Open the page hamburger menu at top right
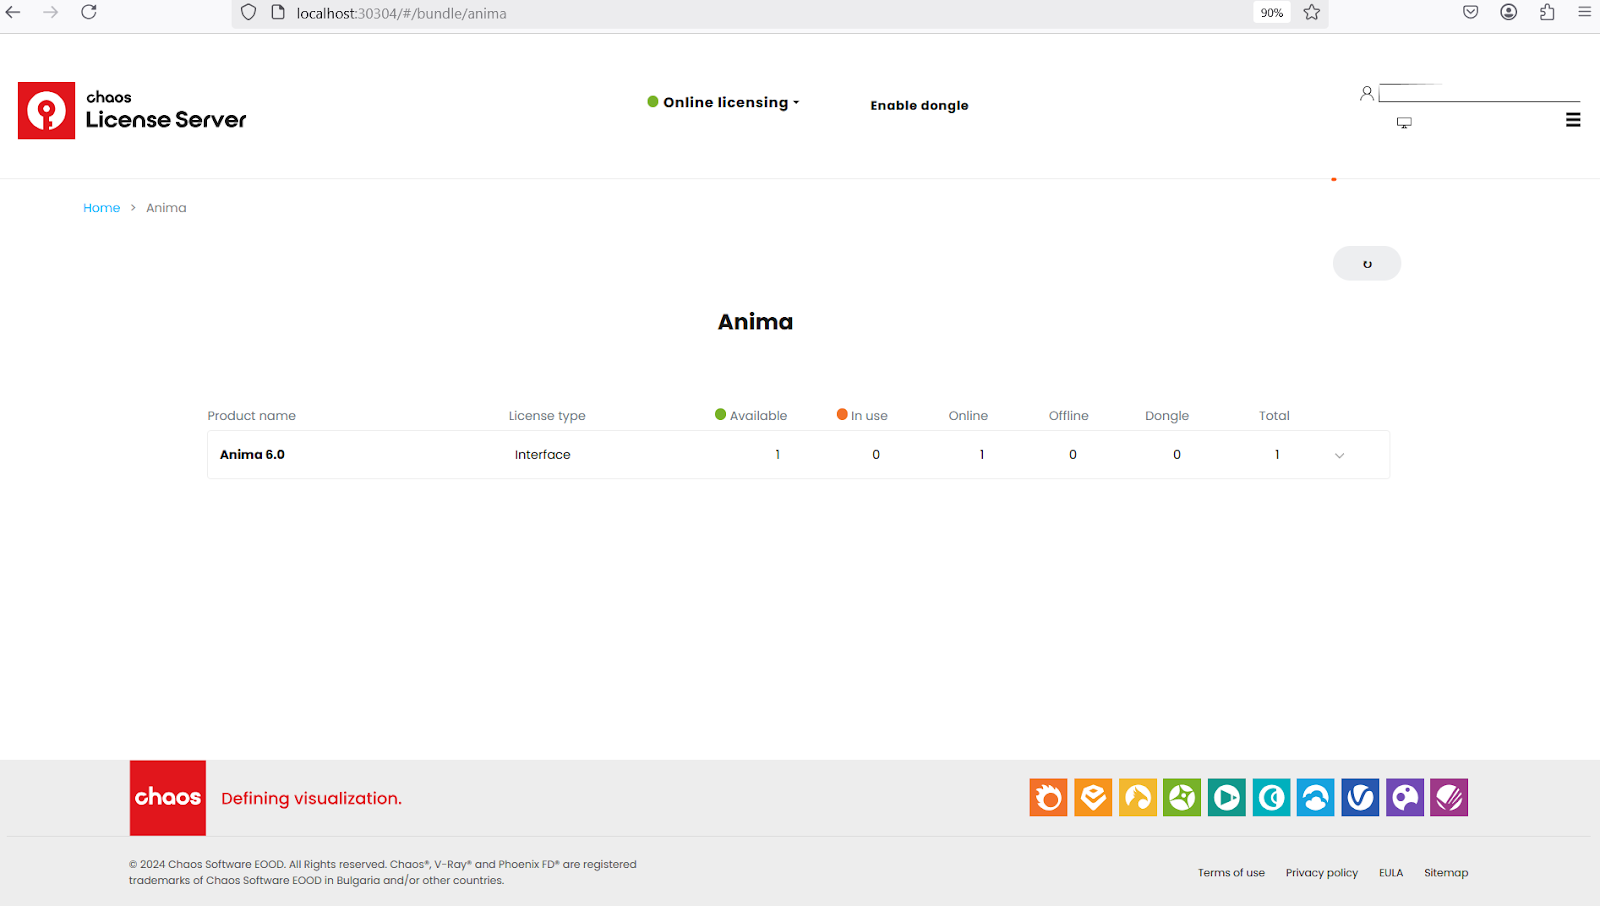 1573,120
